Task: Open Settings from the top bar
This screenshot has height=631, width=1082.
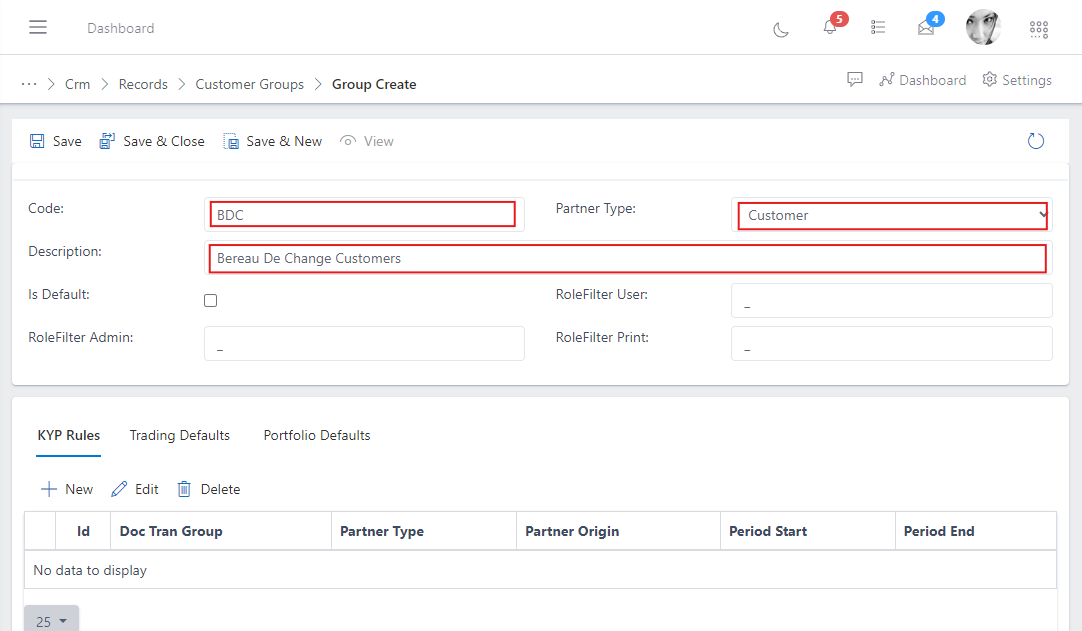Action: [x=1016, y=79]
